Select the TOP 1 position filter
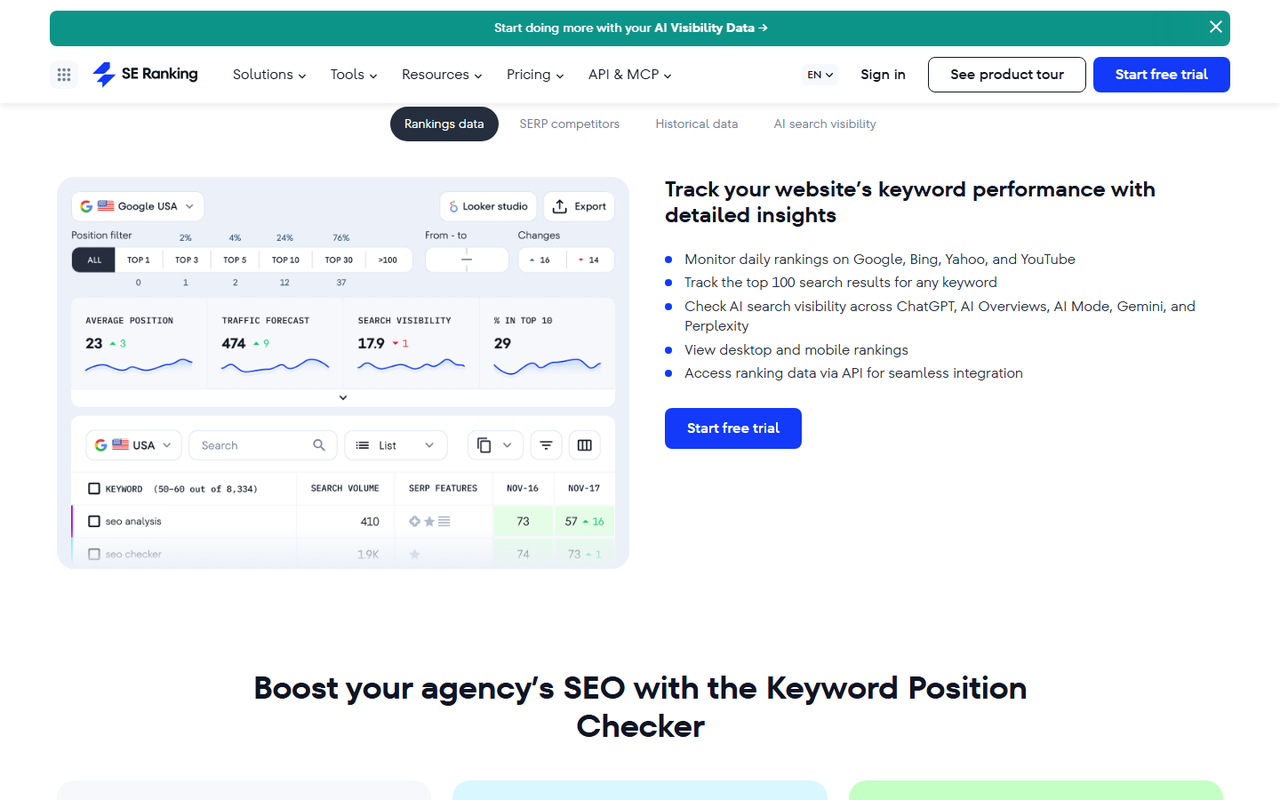Viewport: 1280px width, 800px height. coord(138,260)
